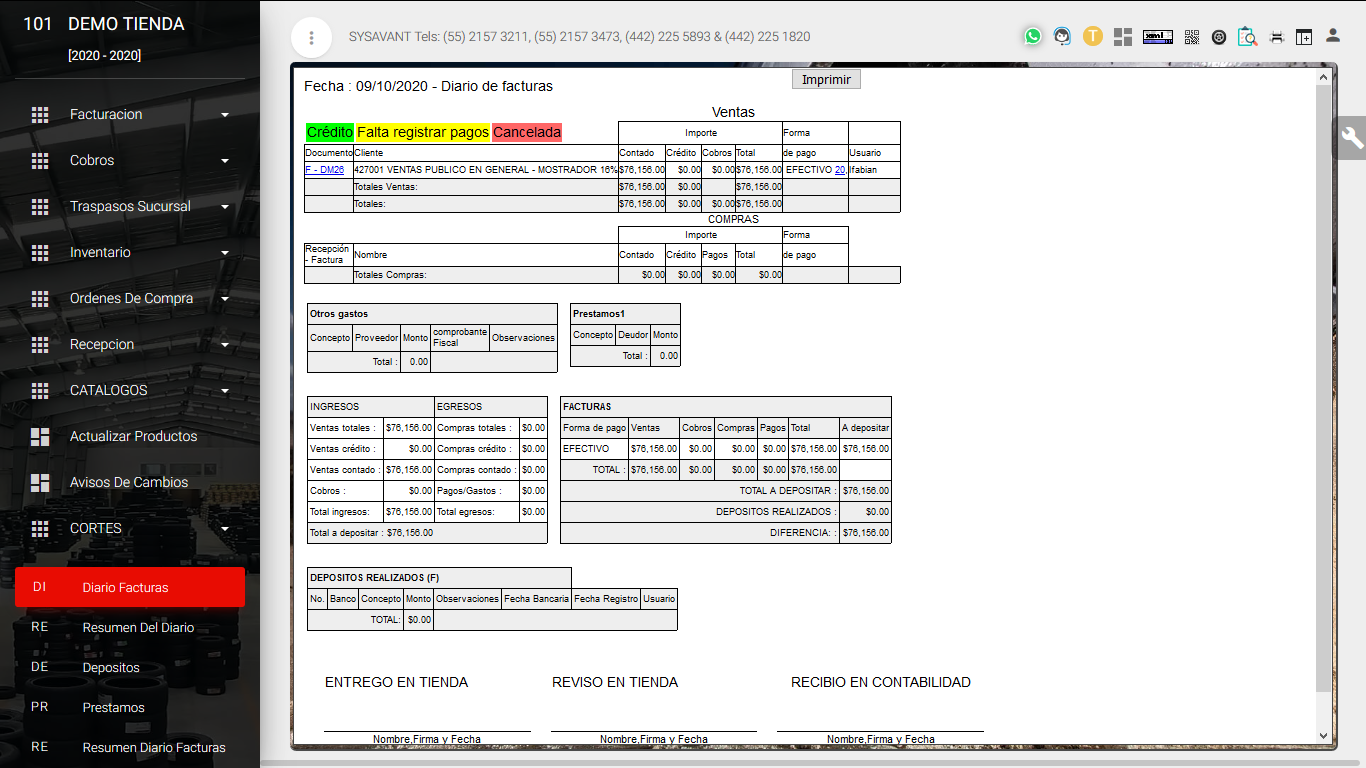Click the printer icon in top toolbar
The width and height of the screenshot is (1366, 768).
(x=1277, y=37)
